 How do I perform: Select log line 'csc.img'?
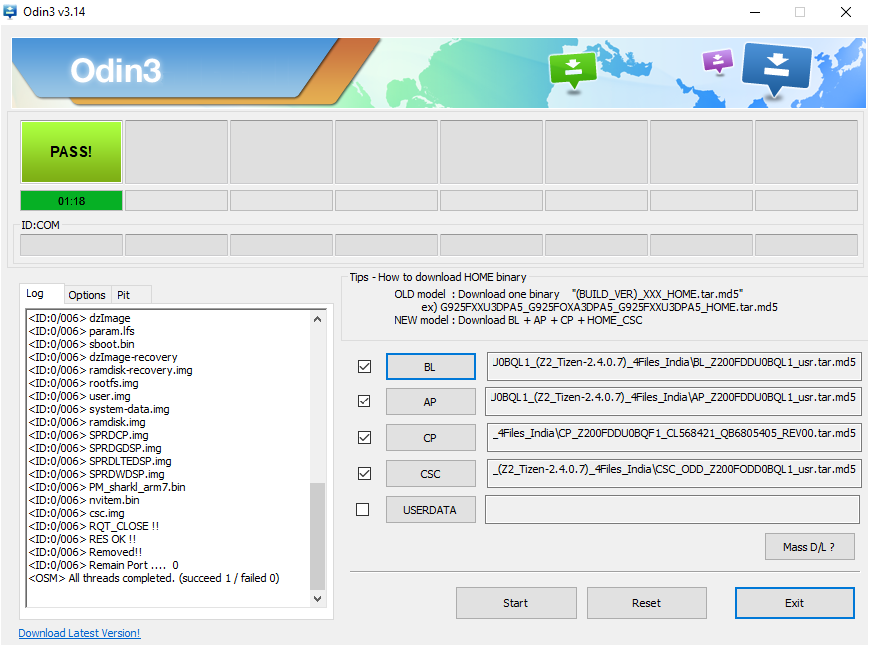[76, 513]
